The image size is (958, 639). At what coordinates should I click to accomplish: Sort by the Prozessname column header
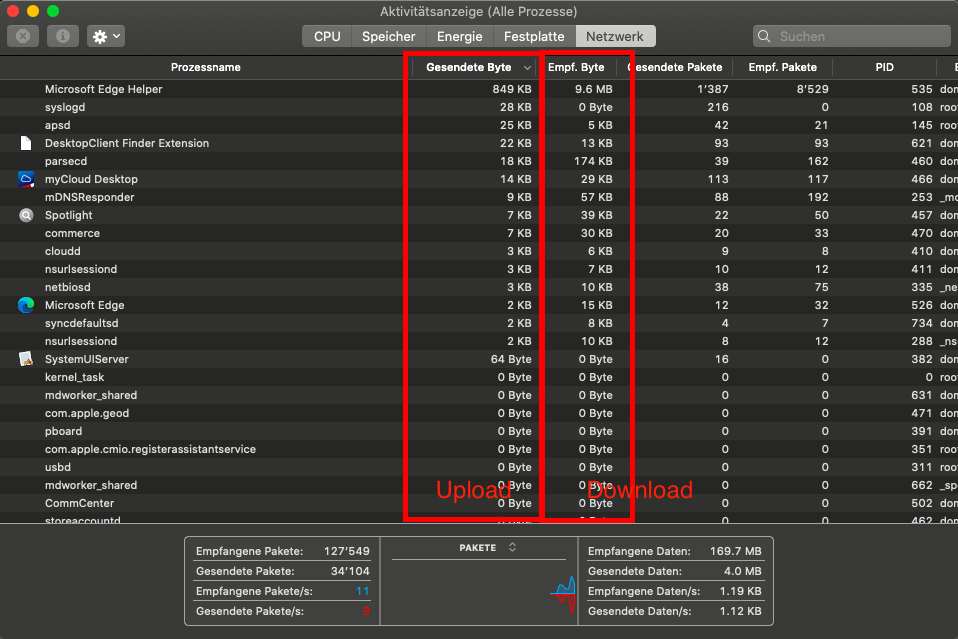(x=205, y=67)
